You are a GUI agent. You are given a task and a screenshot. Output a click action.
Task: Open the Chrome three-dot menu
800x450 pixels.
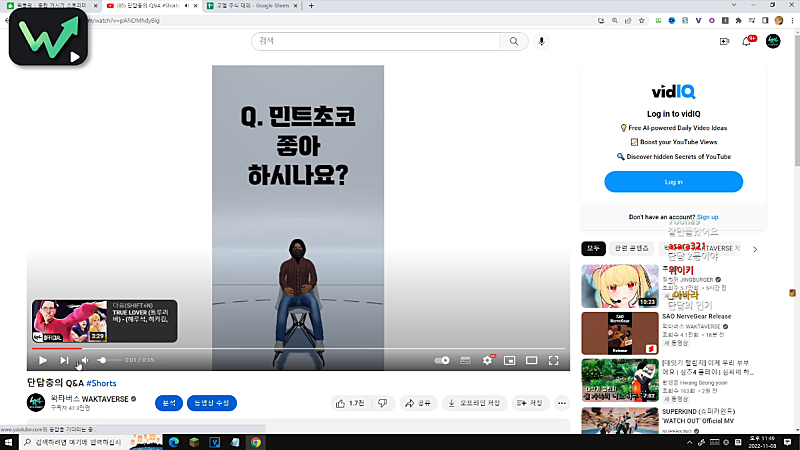coord(792,20)
